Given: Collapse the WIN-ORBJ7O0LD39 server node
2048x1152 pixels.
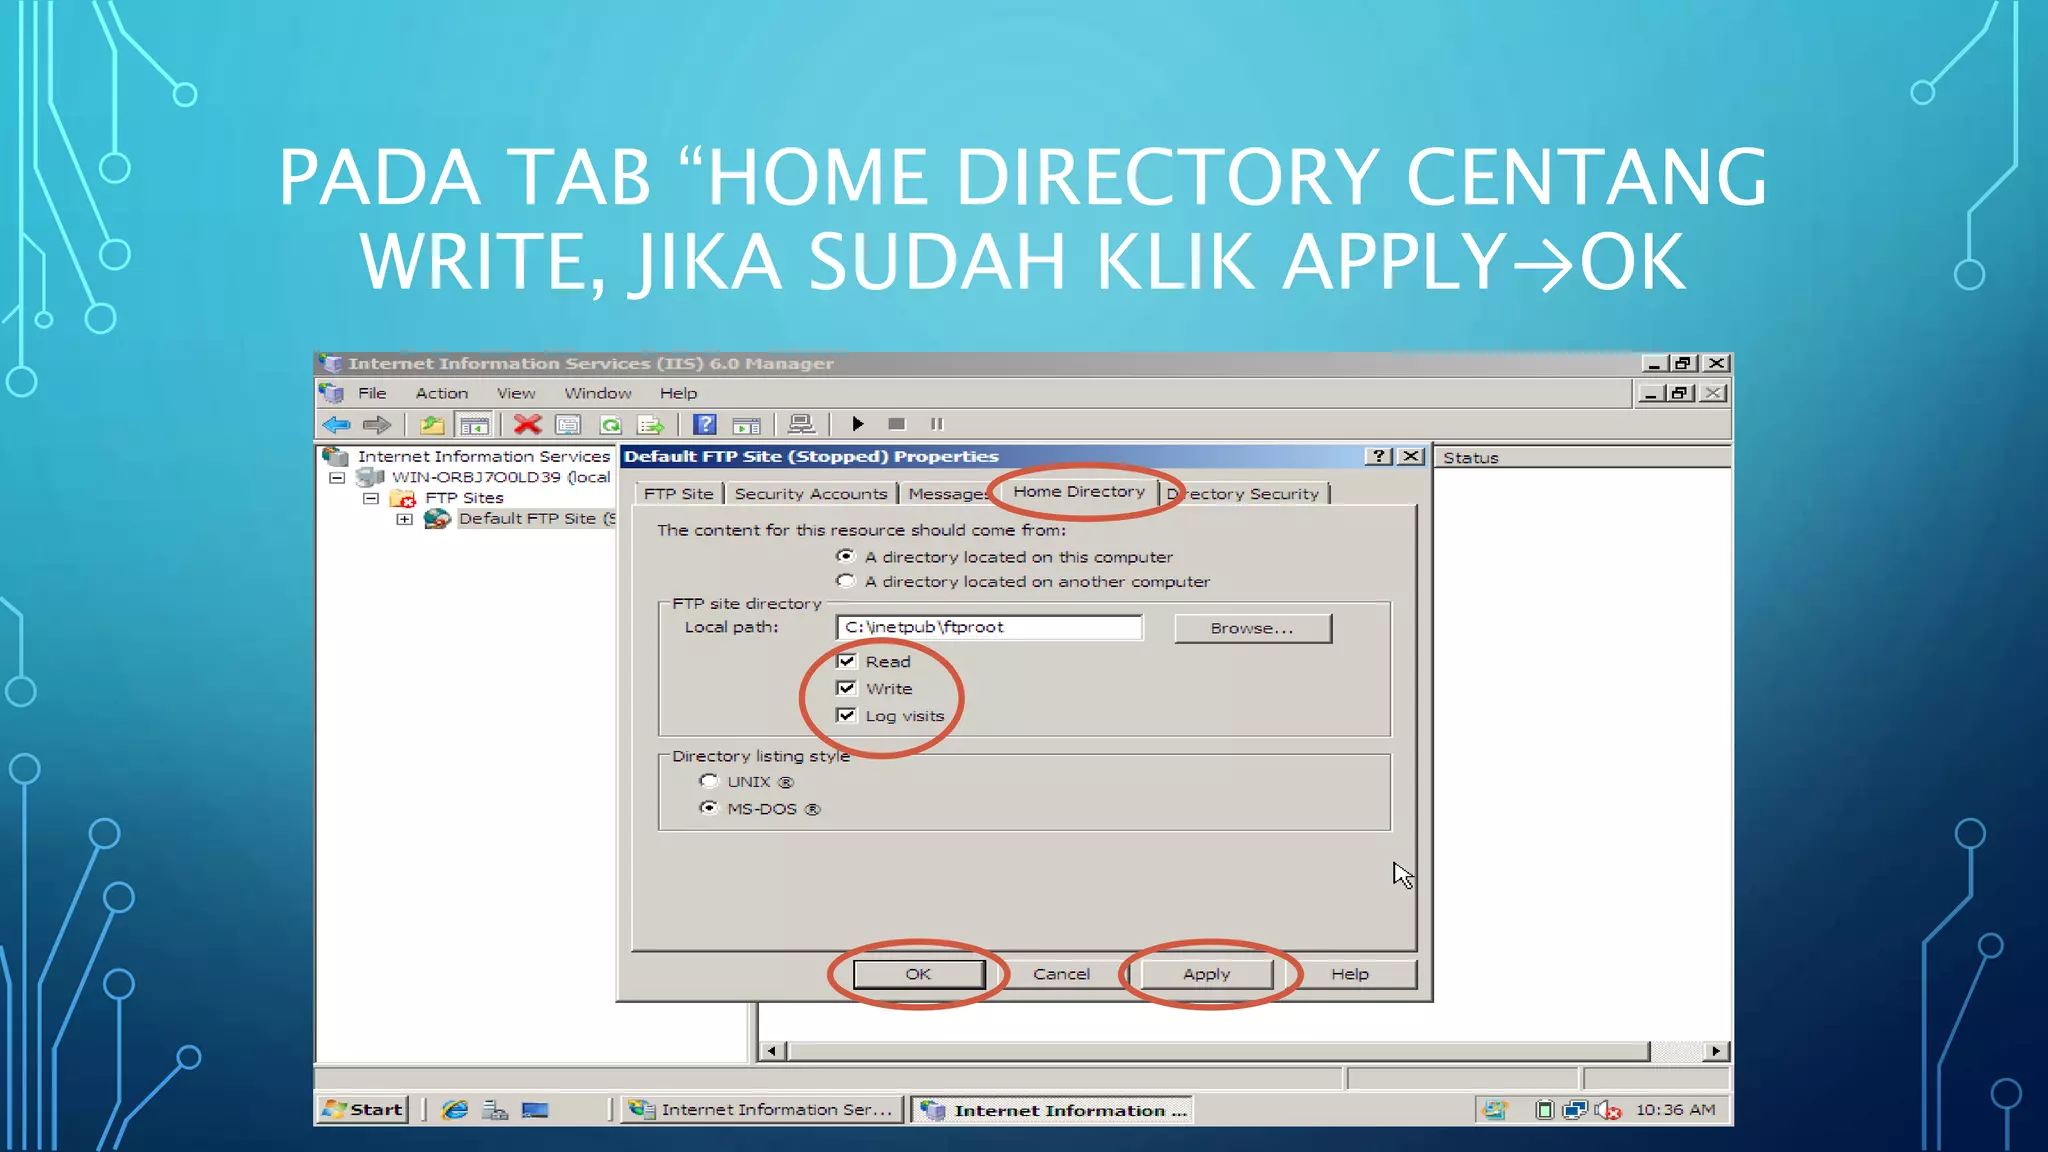Looking at the screenshot, I should (337, 478).
